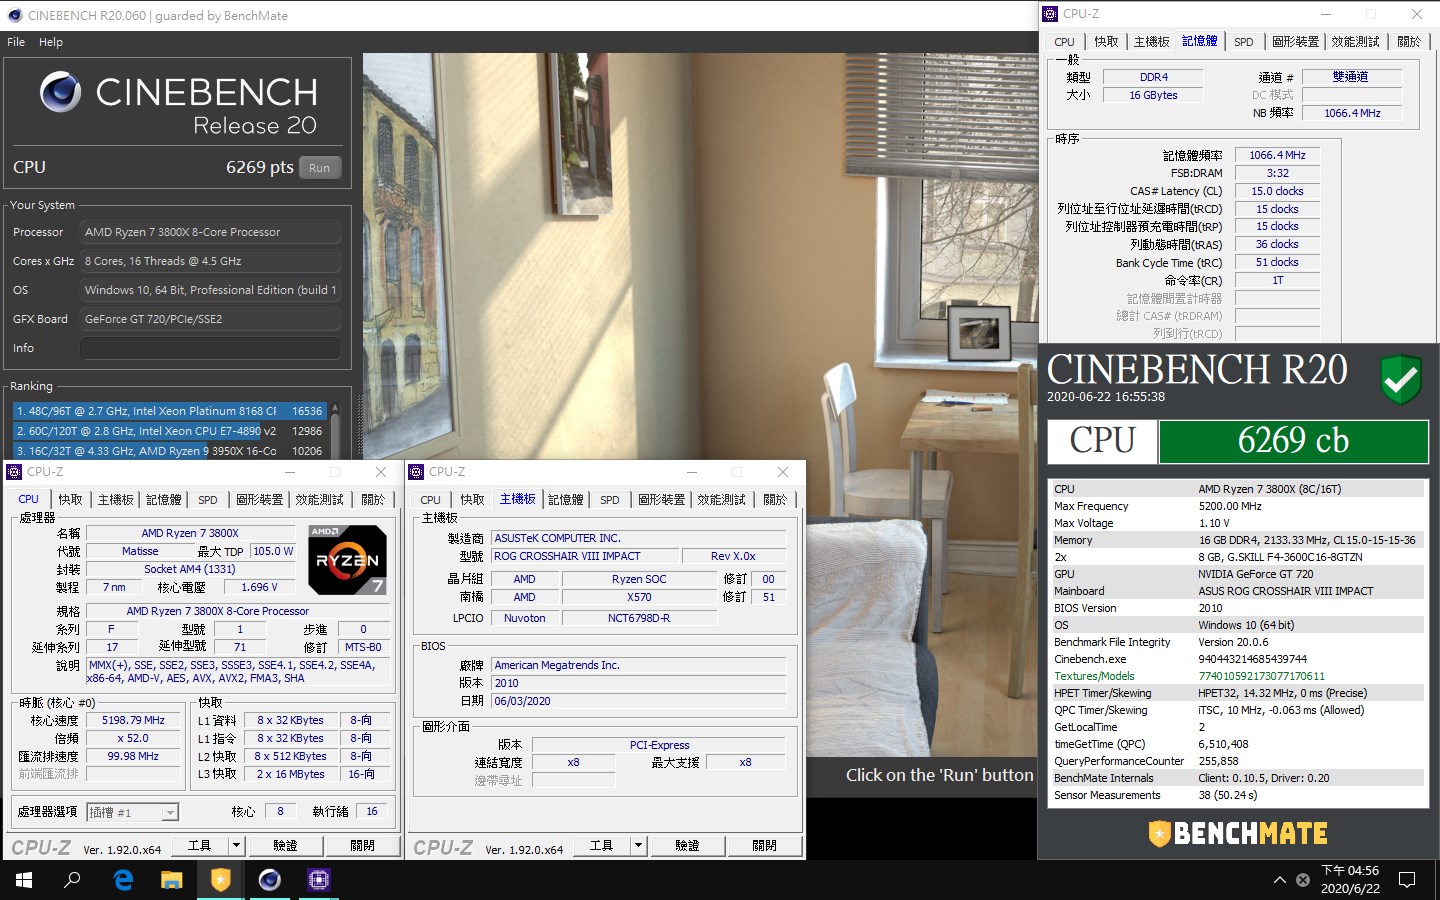Click the tray network status icon
Viewport: 1440px width, 900px height.
point(1303,880)
